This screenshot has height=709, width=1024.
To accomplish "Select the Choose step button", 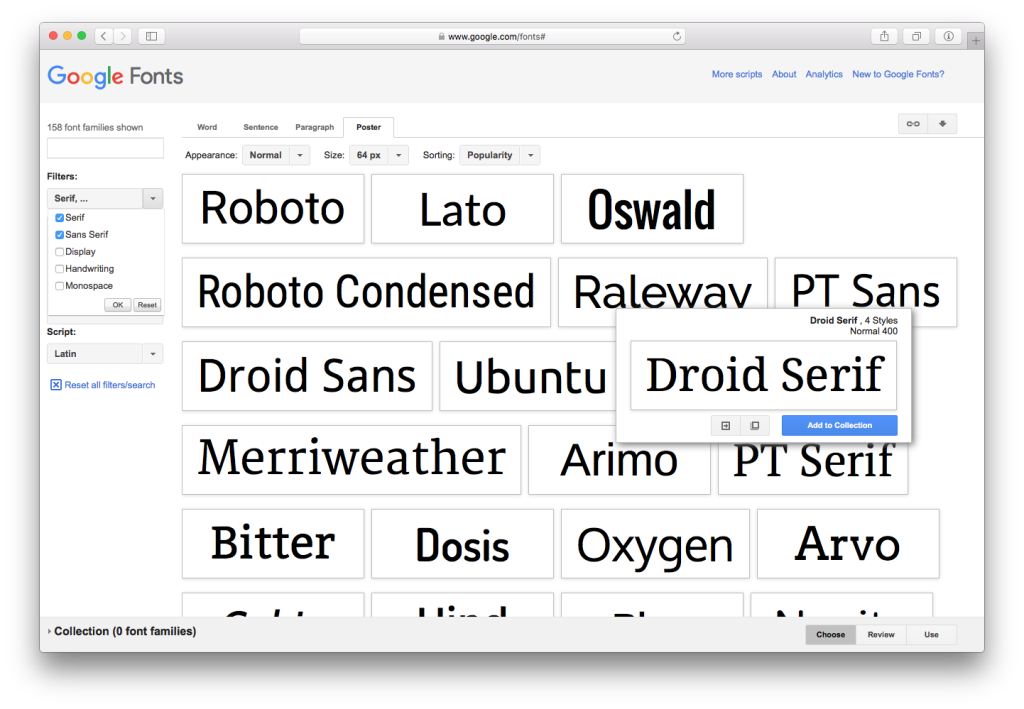I will [x=831, y=635].
